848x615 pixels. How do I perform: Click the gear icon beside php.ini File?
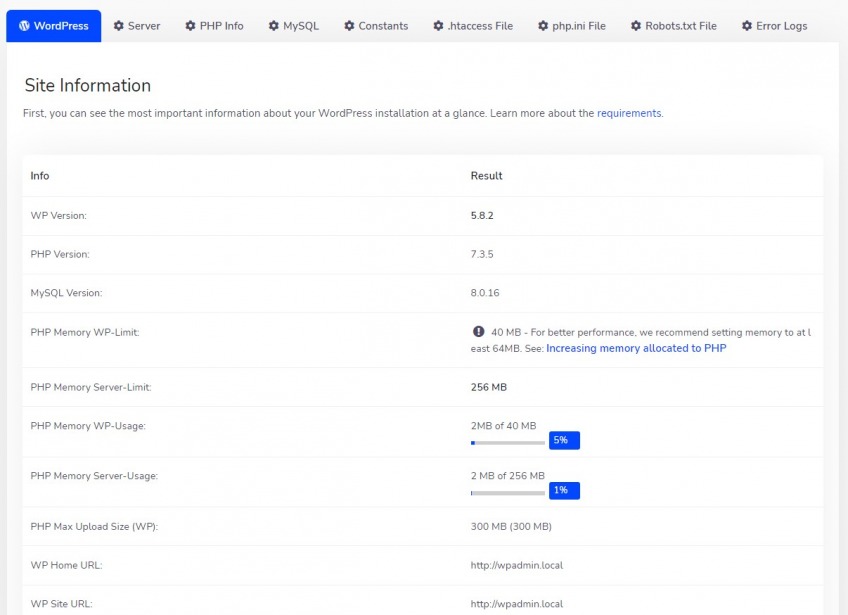tap(543, 26)
